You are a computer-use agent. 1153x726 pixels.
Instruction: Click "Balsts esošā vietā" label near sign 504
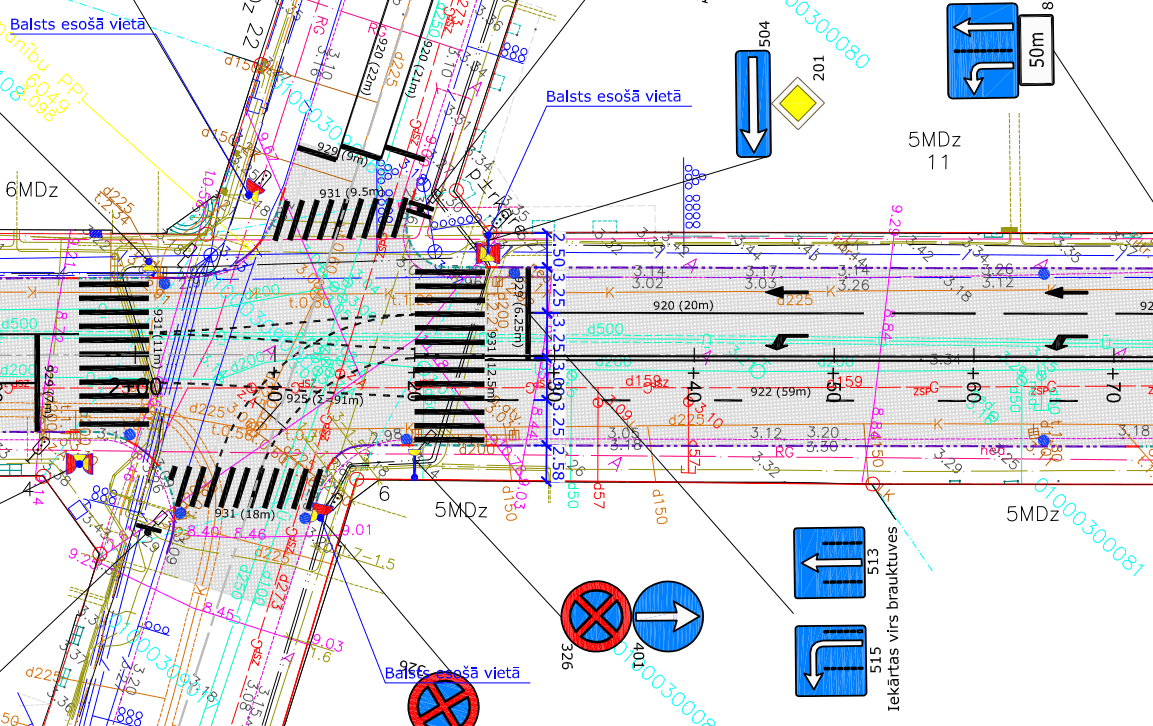(612, 96)
